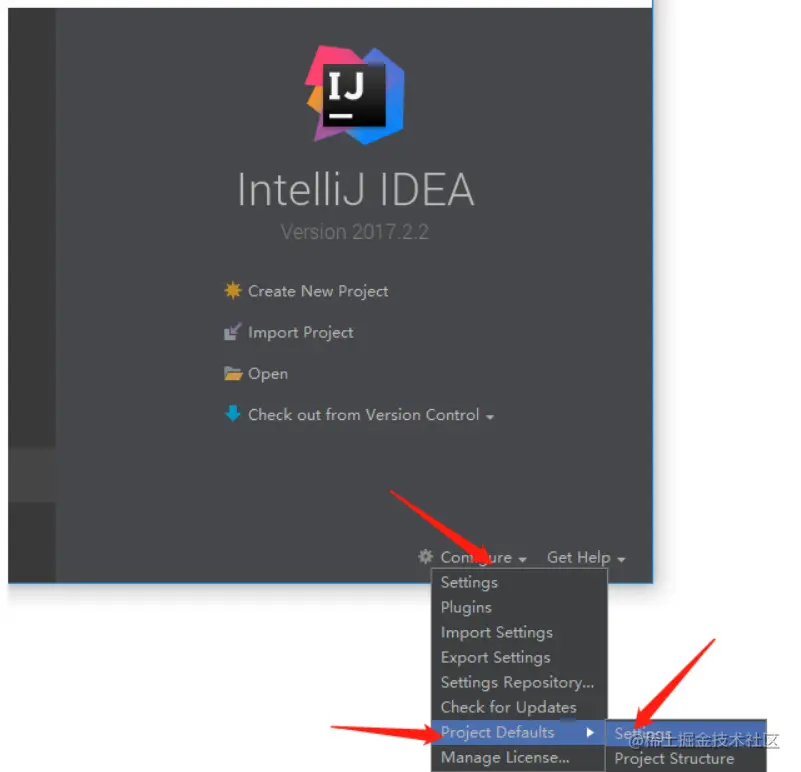
Task: Click the IntelliJ IDEA logo
Action: 355,95
